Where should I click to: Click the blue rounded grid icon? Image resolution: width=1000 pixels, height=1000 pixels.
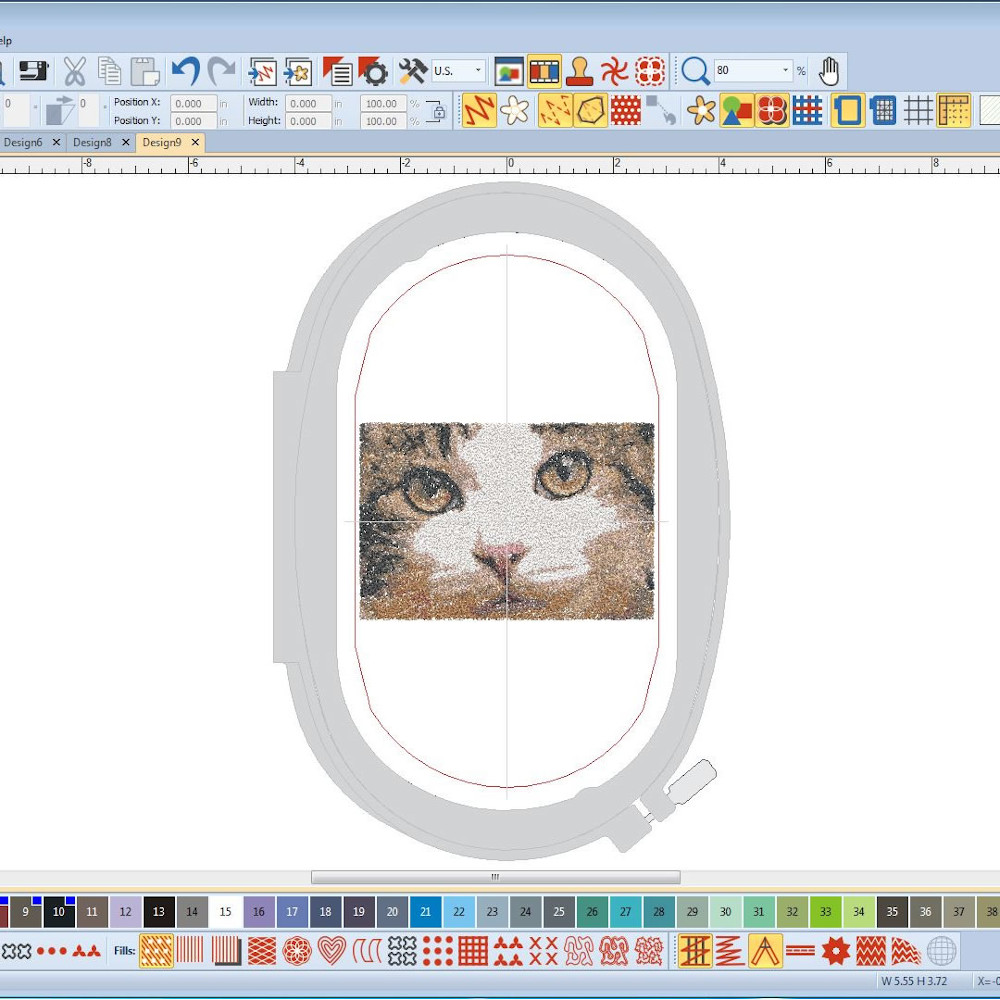883,110
